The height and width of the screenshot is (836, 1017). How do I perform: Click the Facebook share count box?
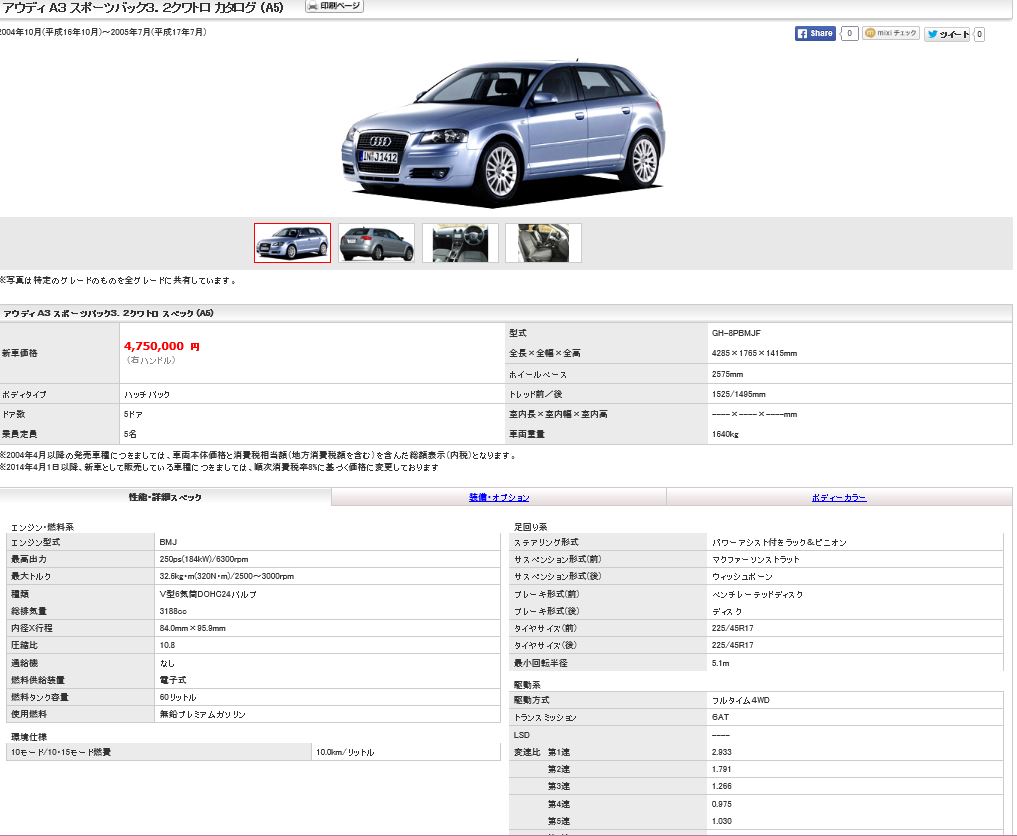tap(849, 33)
